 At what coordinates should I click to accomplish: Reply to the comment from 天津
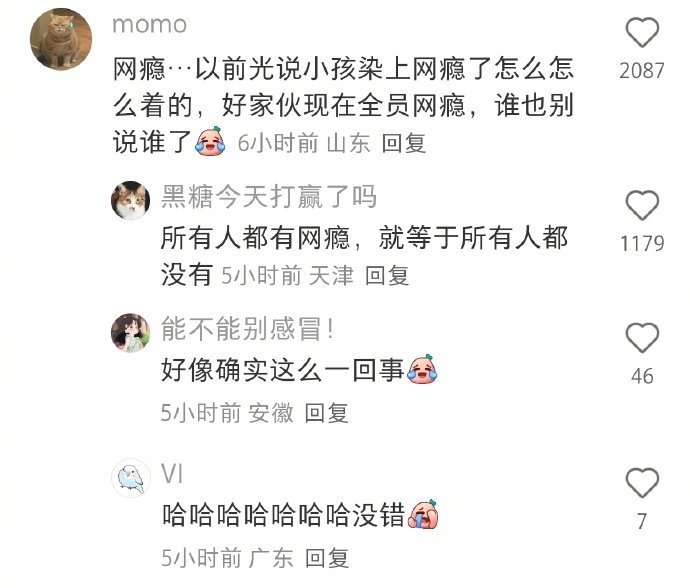point(387,276)
